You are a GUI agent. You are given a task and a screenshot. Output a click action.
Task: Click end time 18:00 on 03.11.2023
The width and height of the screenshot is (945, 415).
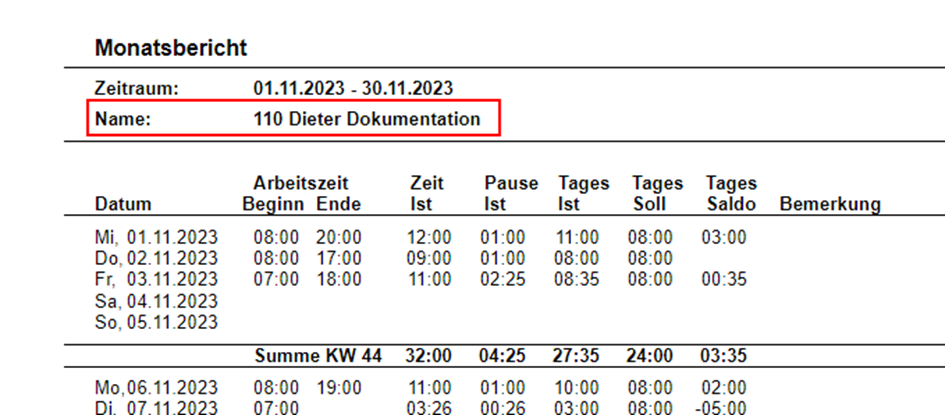tap(339, 279)
